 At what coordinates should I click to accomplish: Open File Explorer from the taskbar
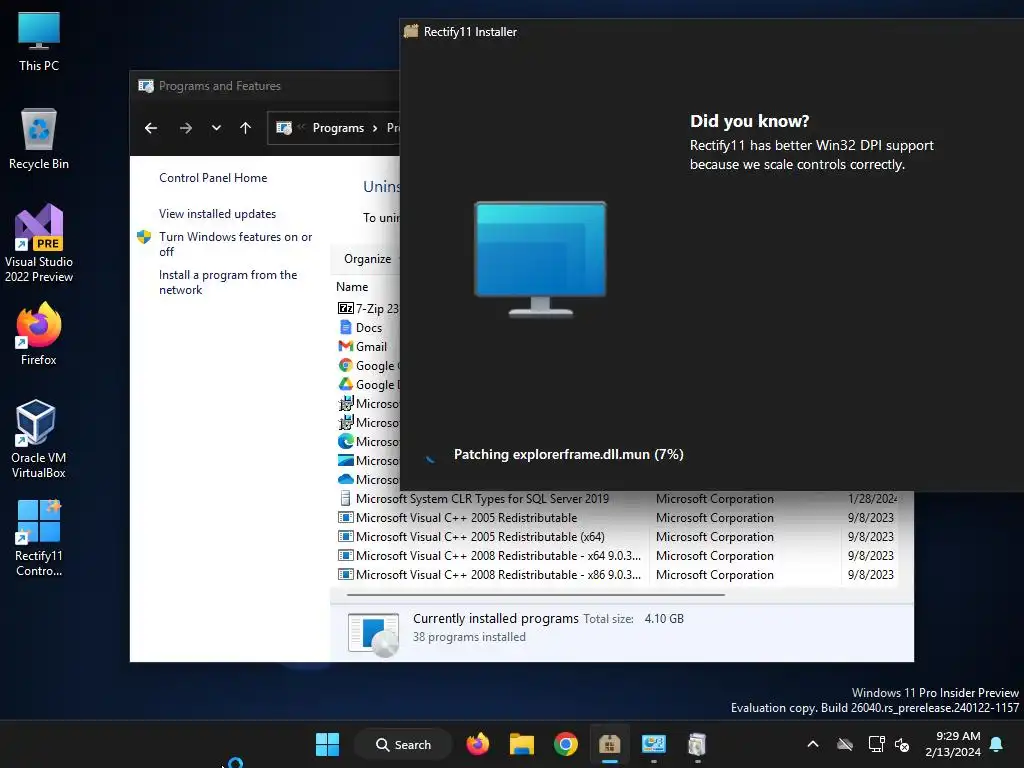coord(522,744)
